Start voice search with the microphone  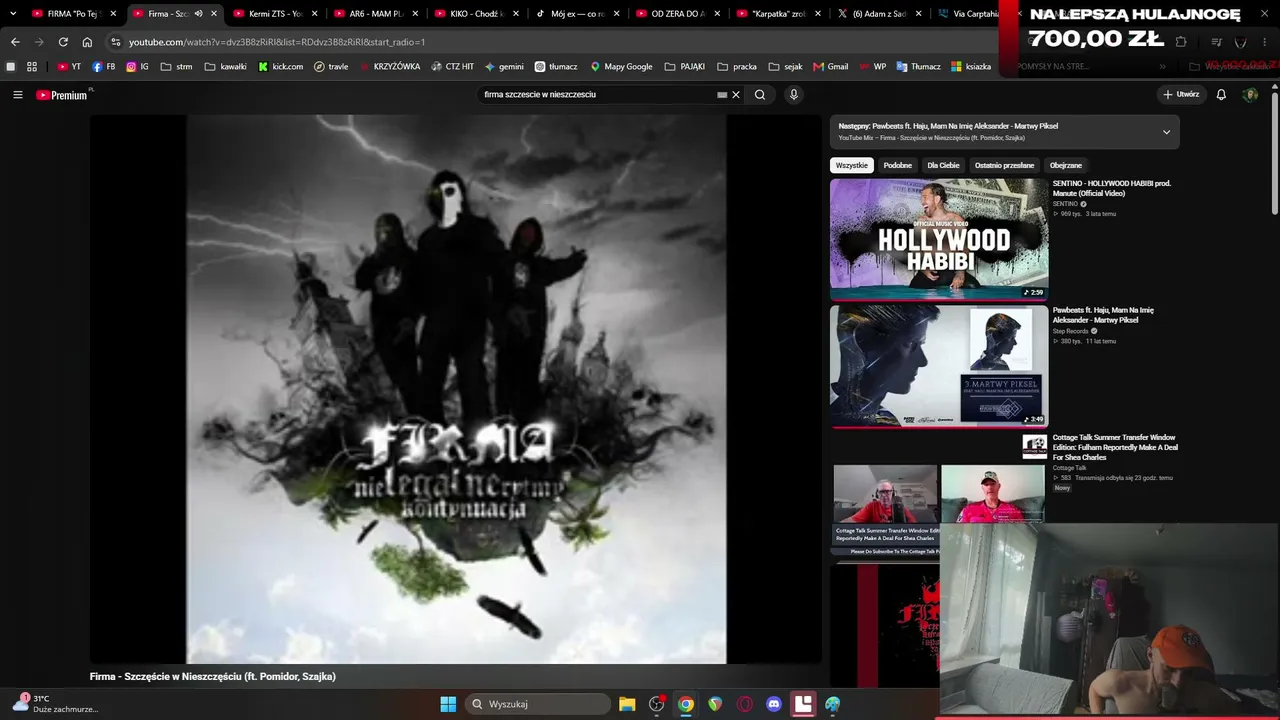[x=794, y=95]
